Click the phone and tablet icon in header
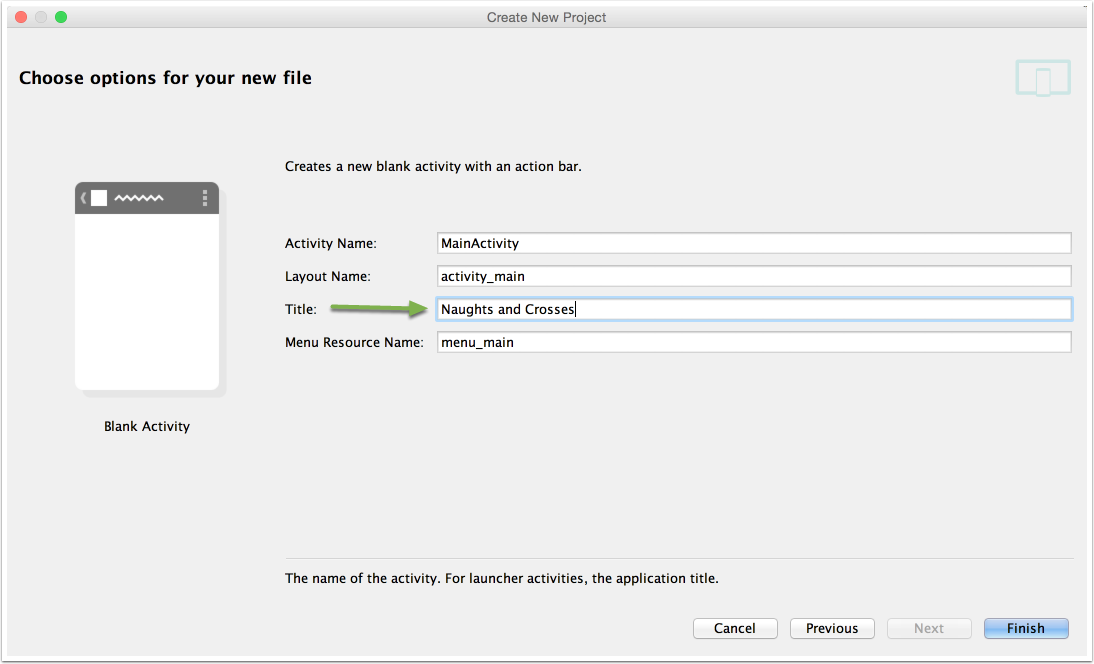 pos(1043,78)
